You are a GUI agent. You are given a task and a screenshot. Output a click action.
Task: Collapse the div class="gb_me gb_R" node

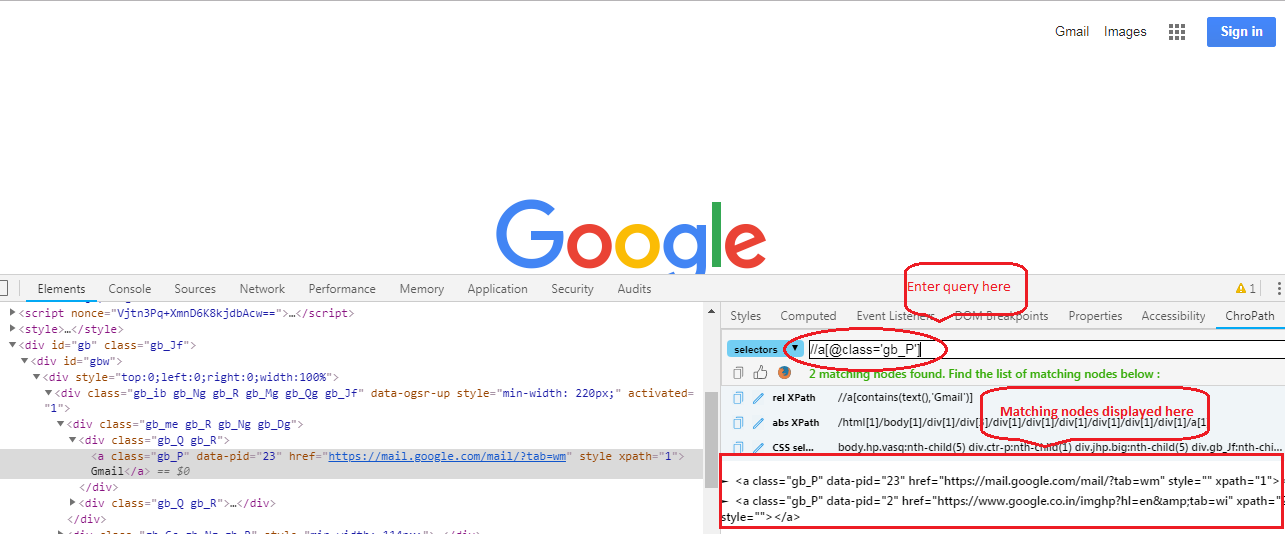[61, 424]
